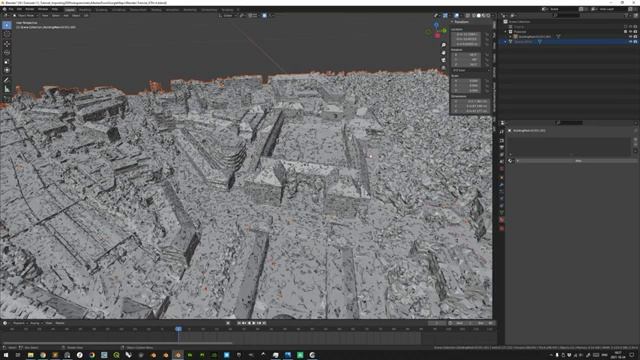Switch viewport to Wireframe shading mode
The height and width of the screenshot is (360, 640).
click(473, 16)
